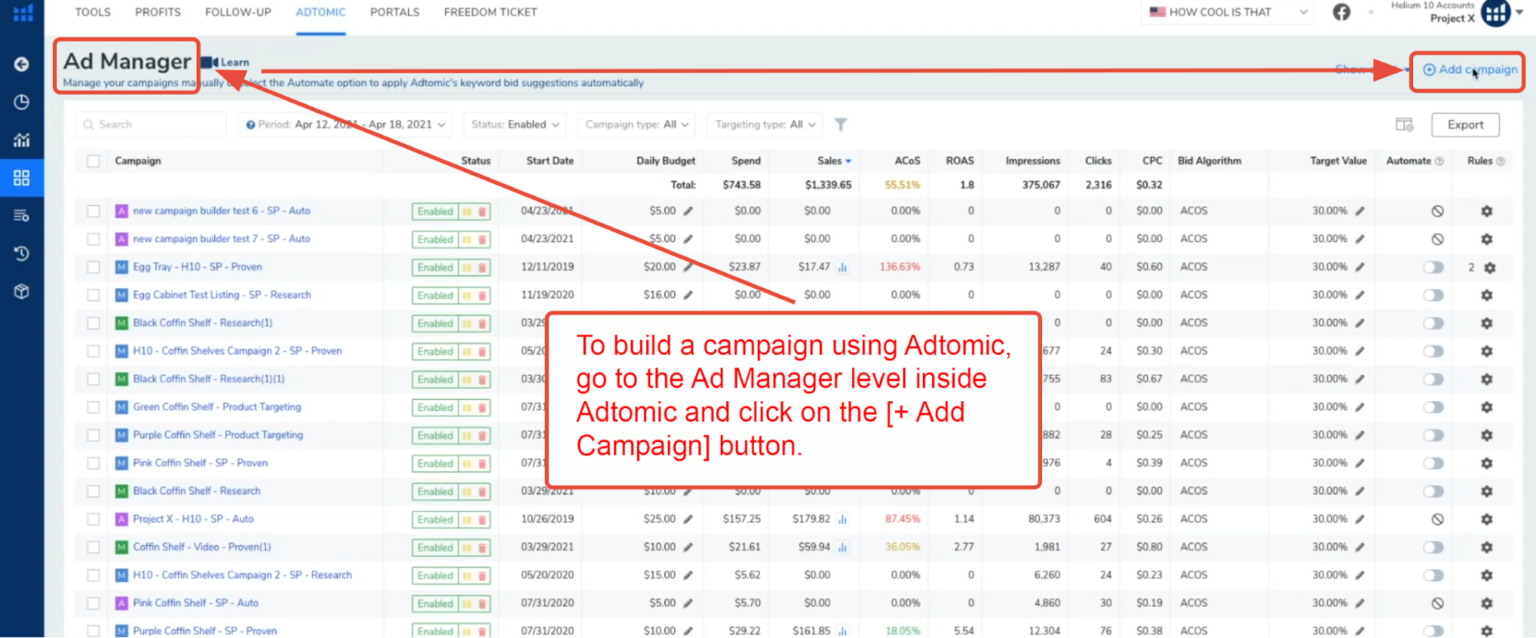The image size is (1536, 638).
Task: Open the history icon in the sidebar
Action: click(22, 253)
